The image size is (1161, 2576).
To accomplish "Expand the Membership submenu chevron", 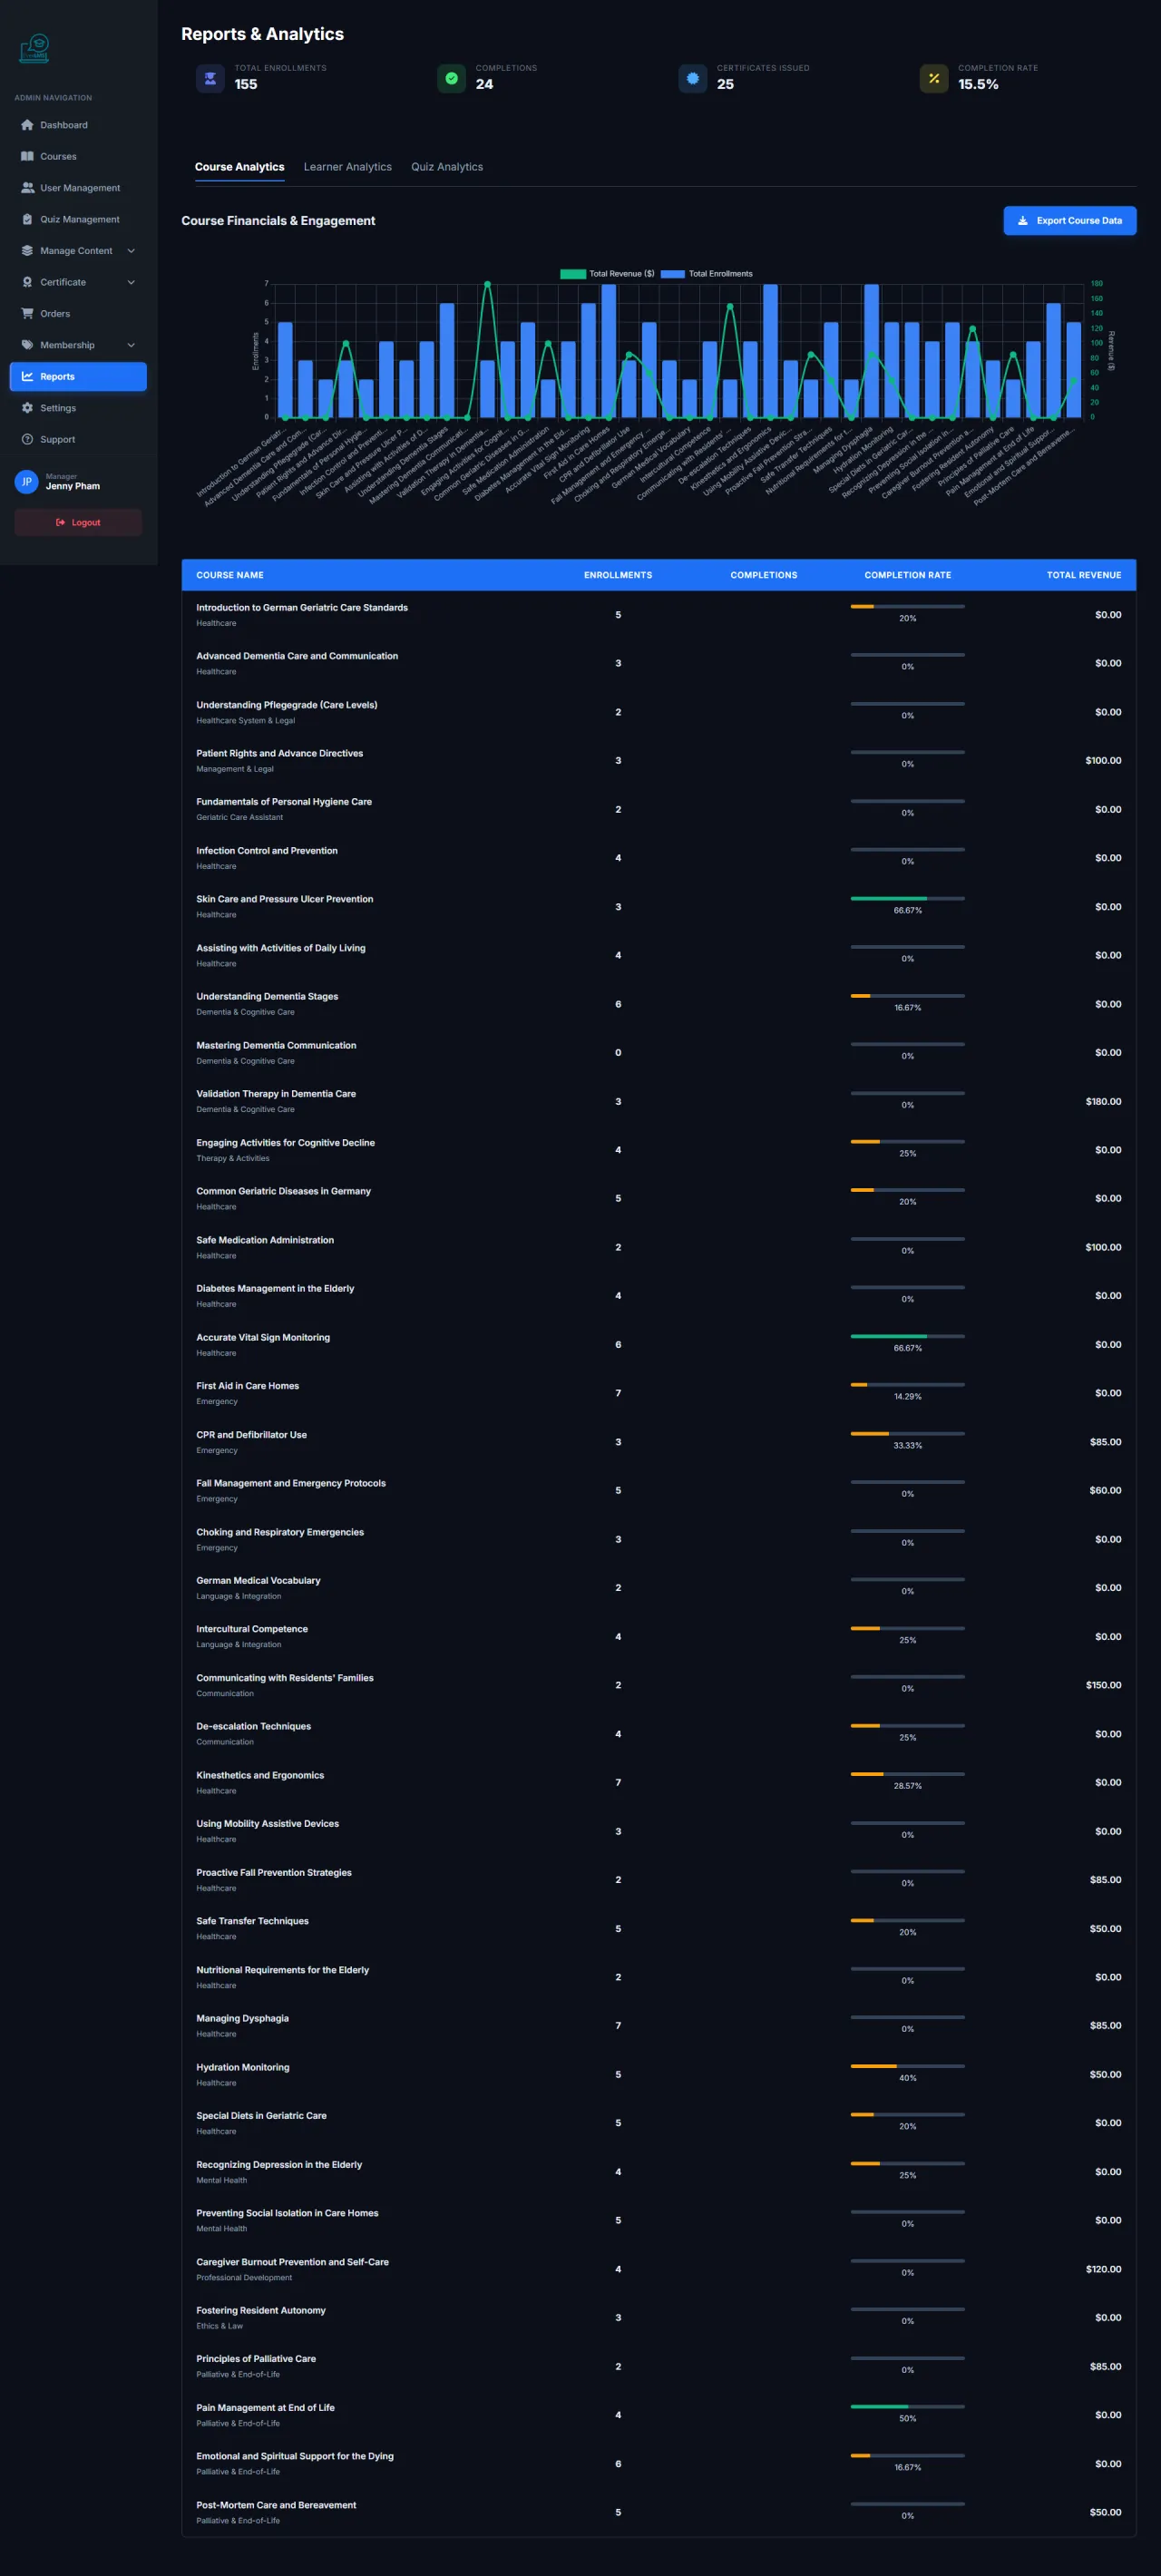I will (131, 345).
